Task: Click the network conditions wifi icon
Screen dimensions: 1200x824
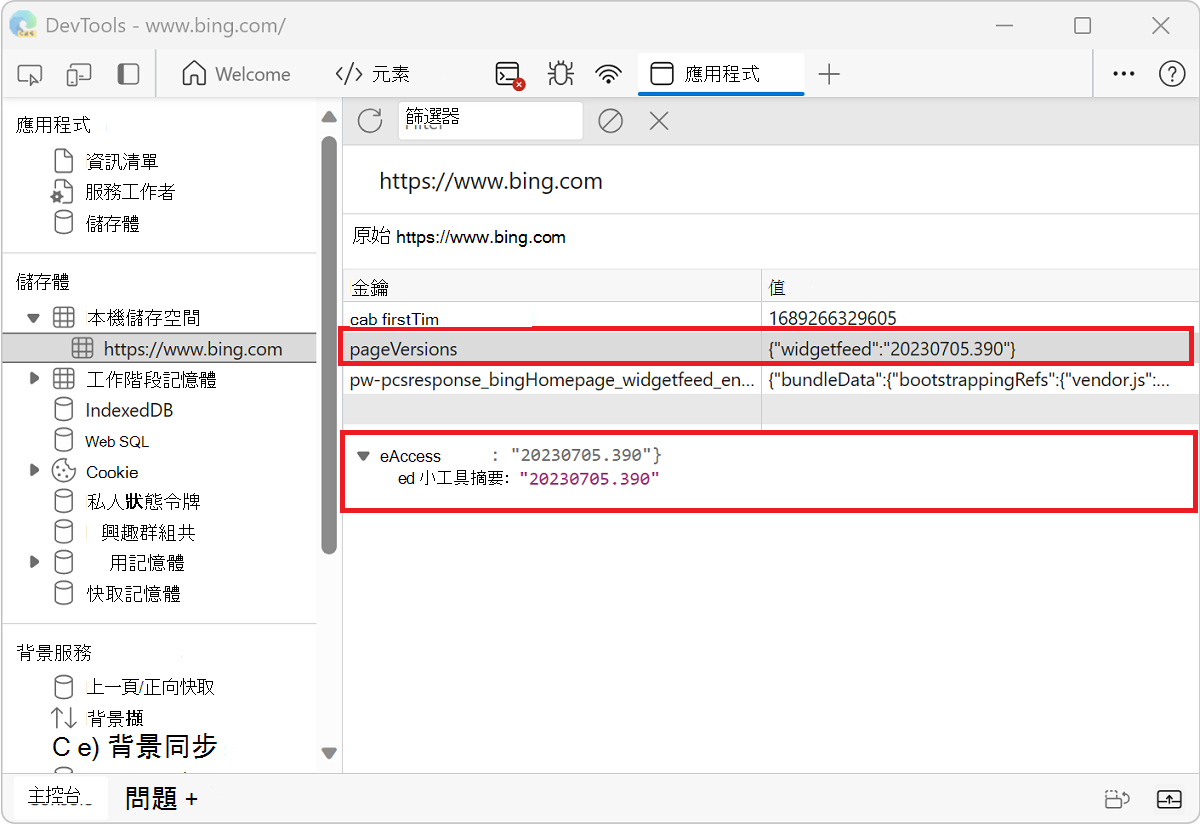Action: (608, 74)
